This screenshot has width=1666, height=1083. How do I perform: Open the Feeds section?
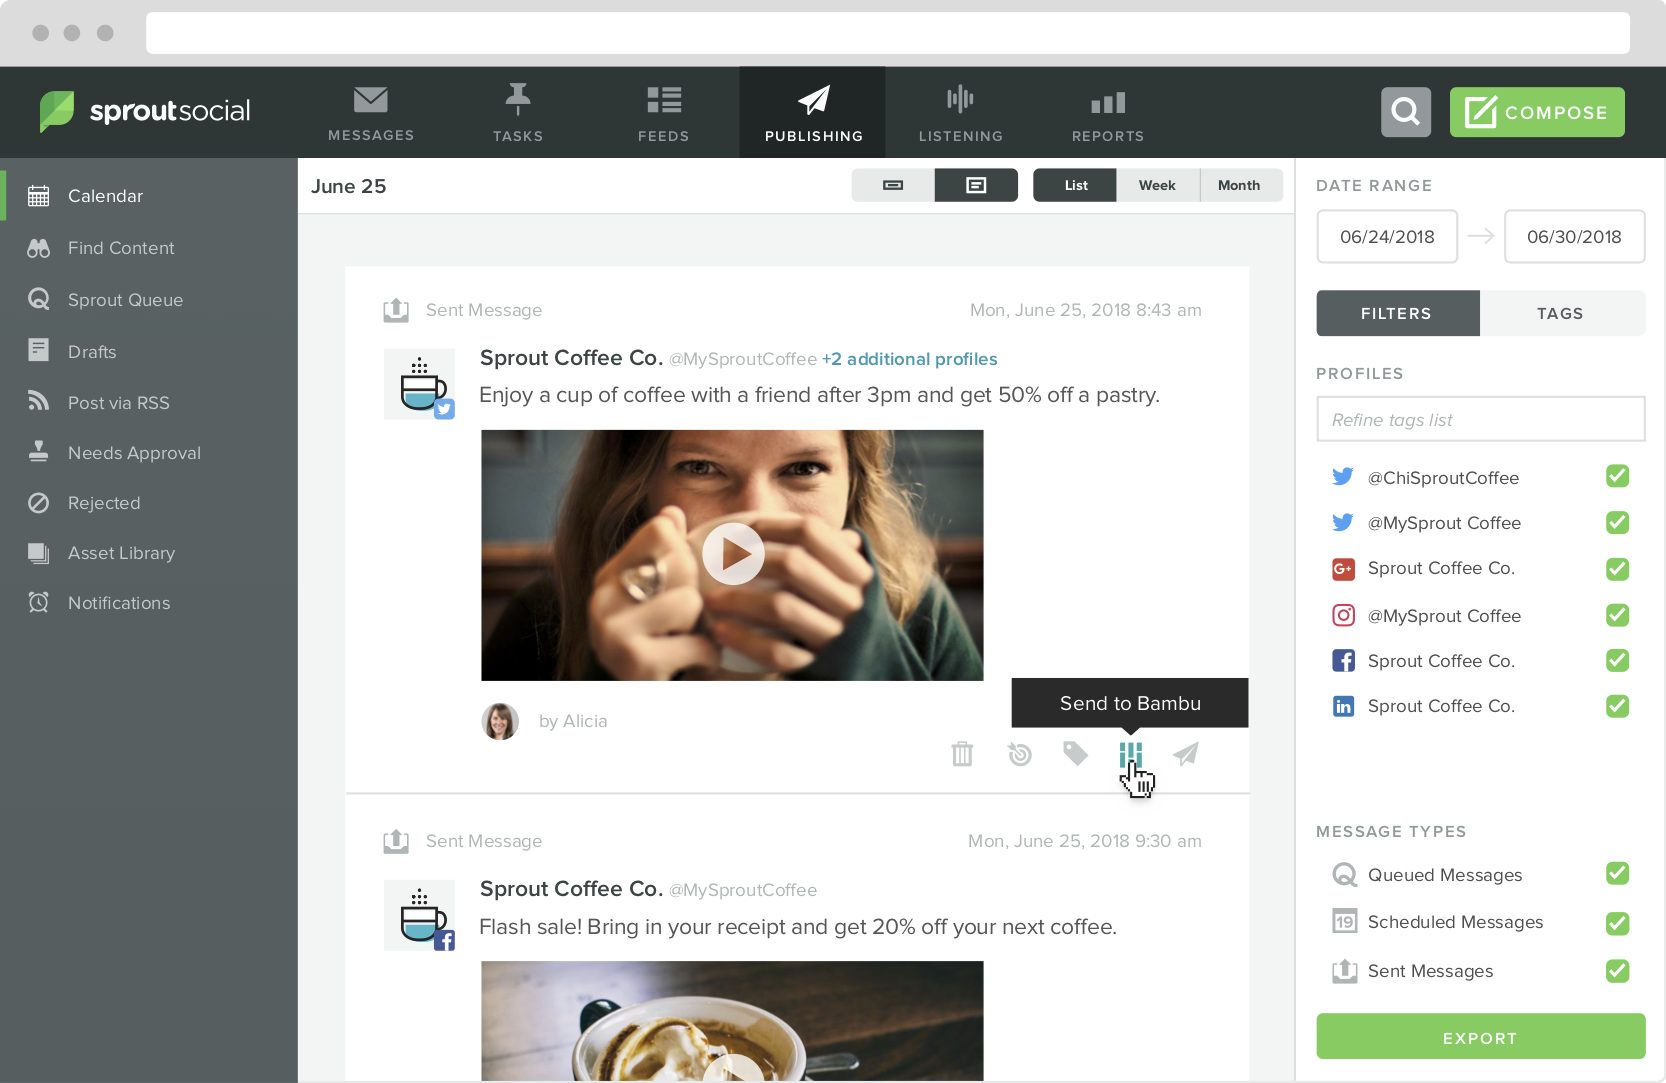(x=664, y=113)
